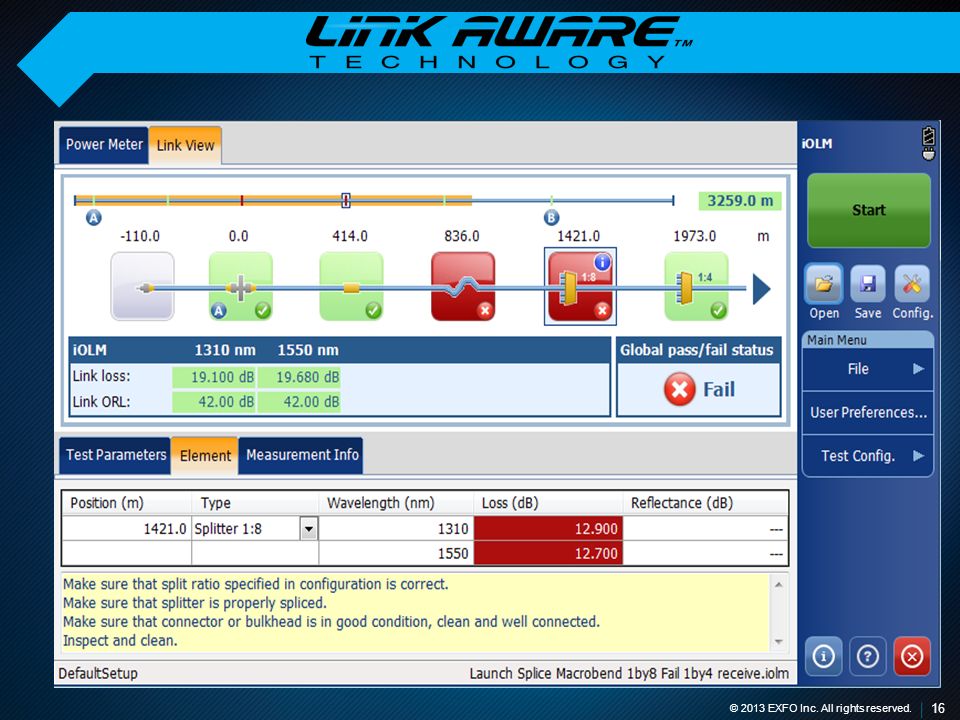The height and width of the screenshot is (720, 960).
Task: Switch to the Power Meter tab
Action: coord(104,144)
